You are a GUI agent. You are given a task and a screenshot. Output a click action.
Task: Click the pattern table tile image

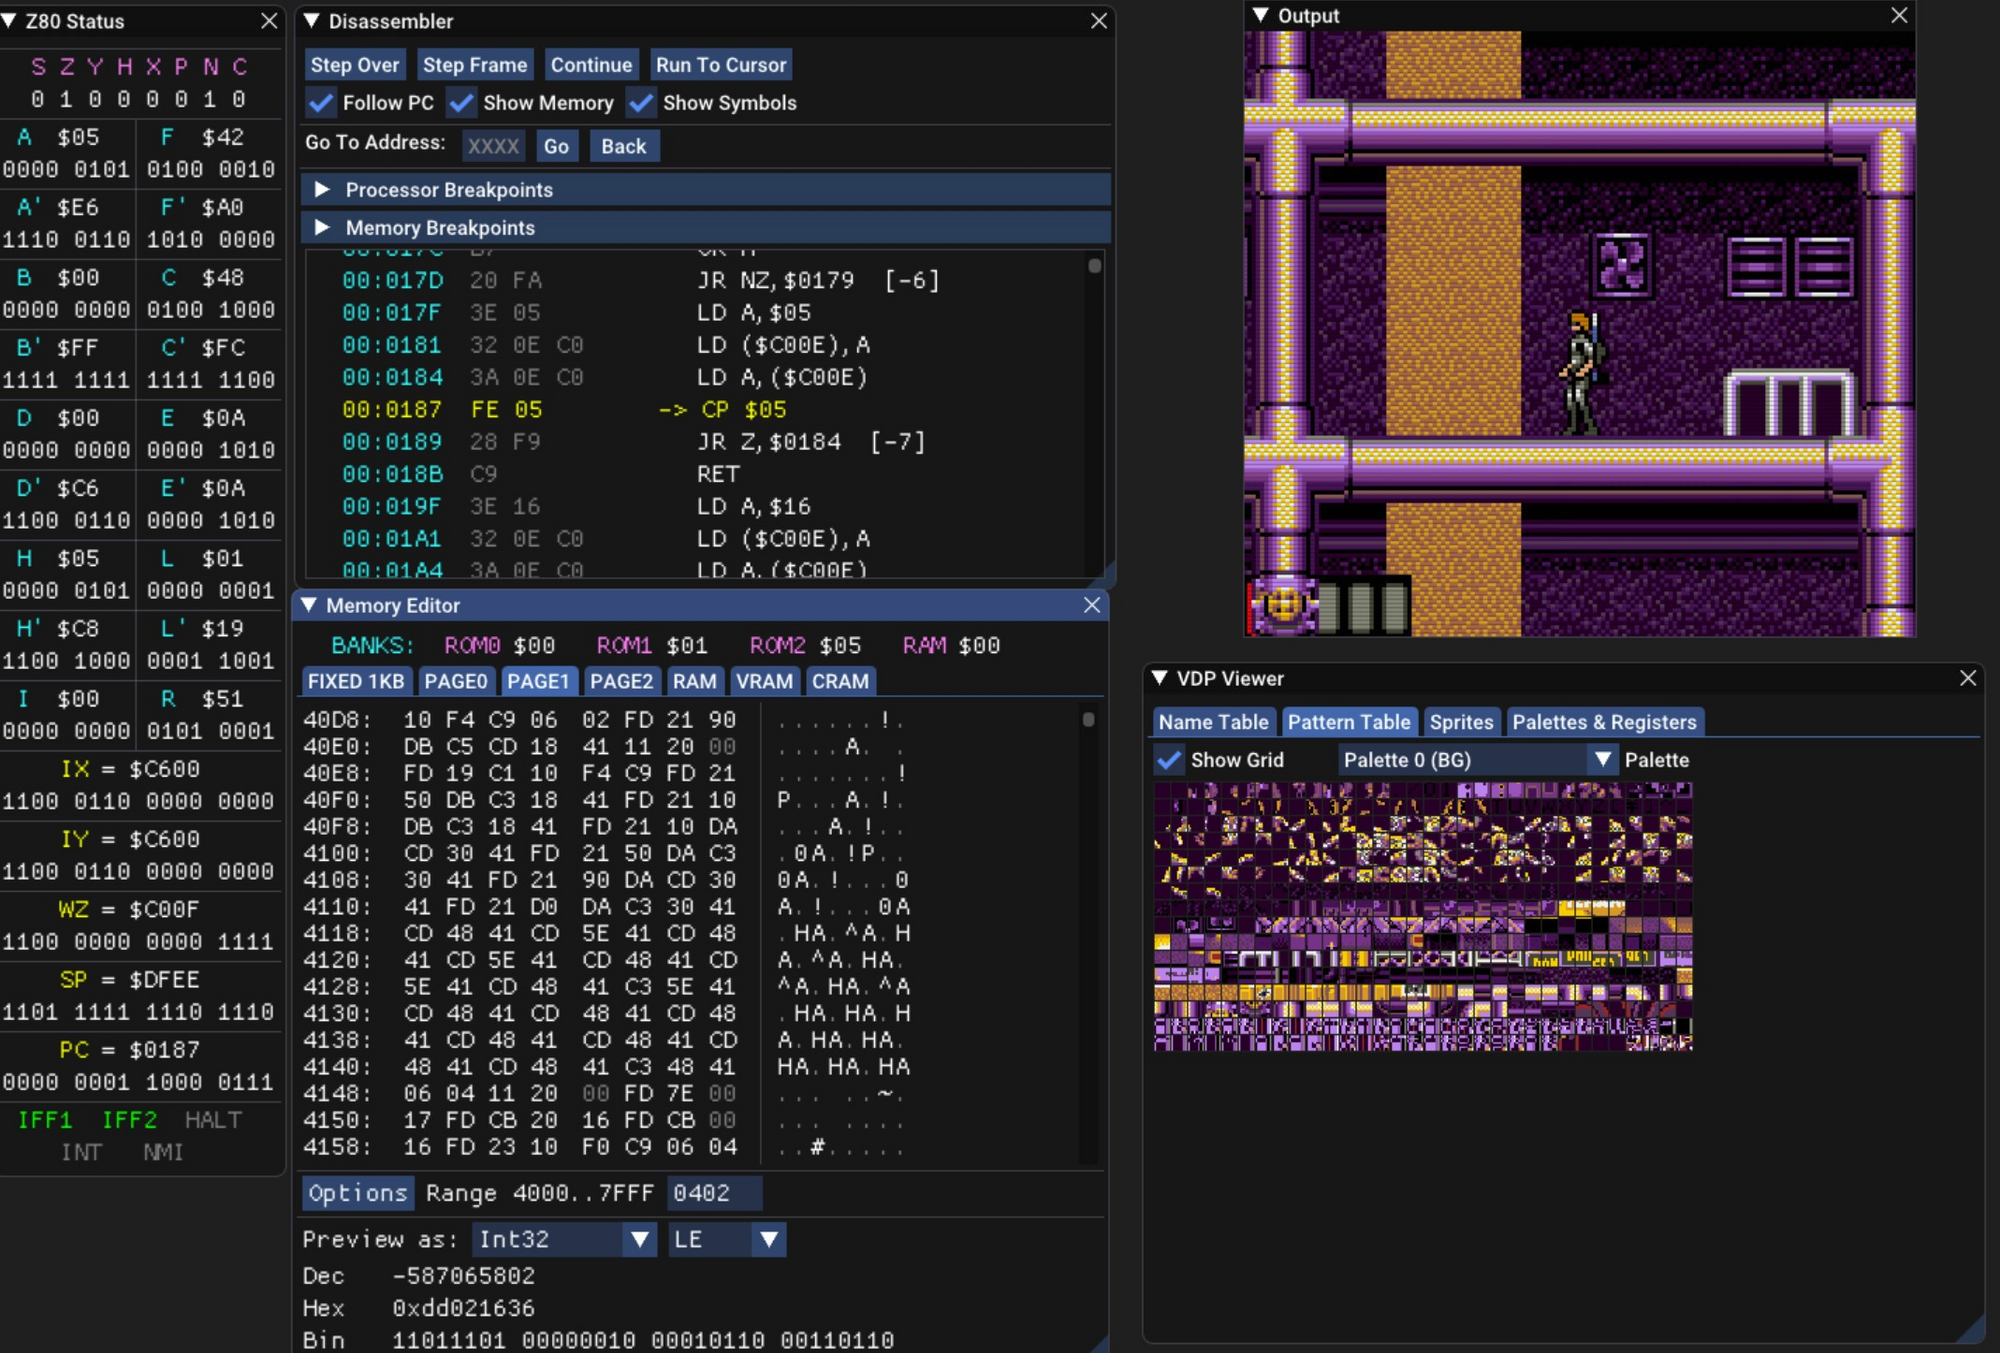(x=1423, y=916)
